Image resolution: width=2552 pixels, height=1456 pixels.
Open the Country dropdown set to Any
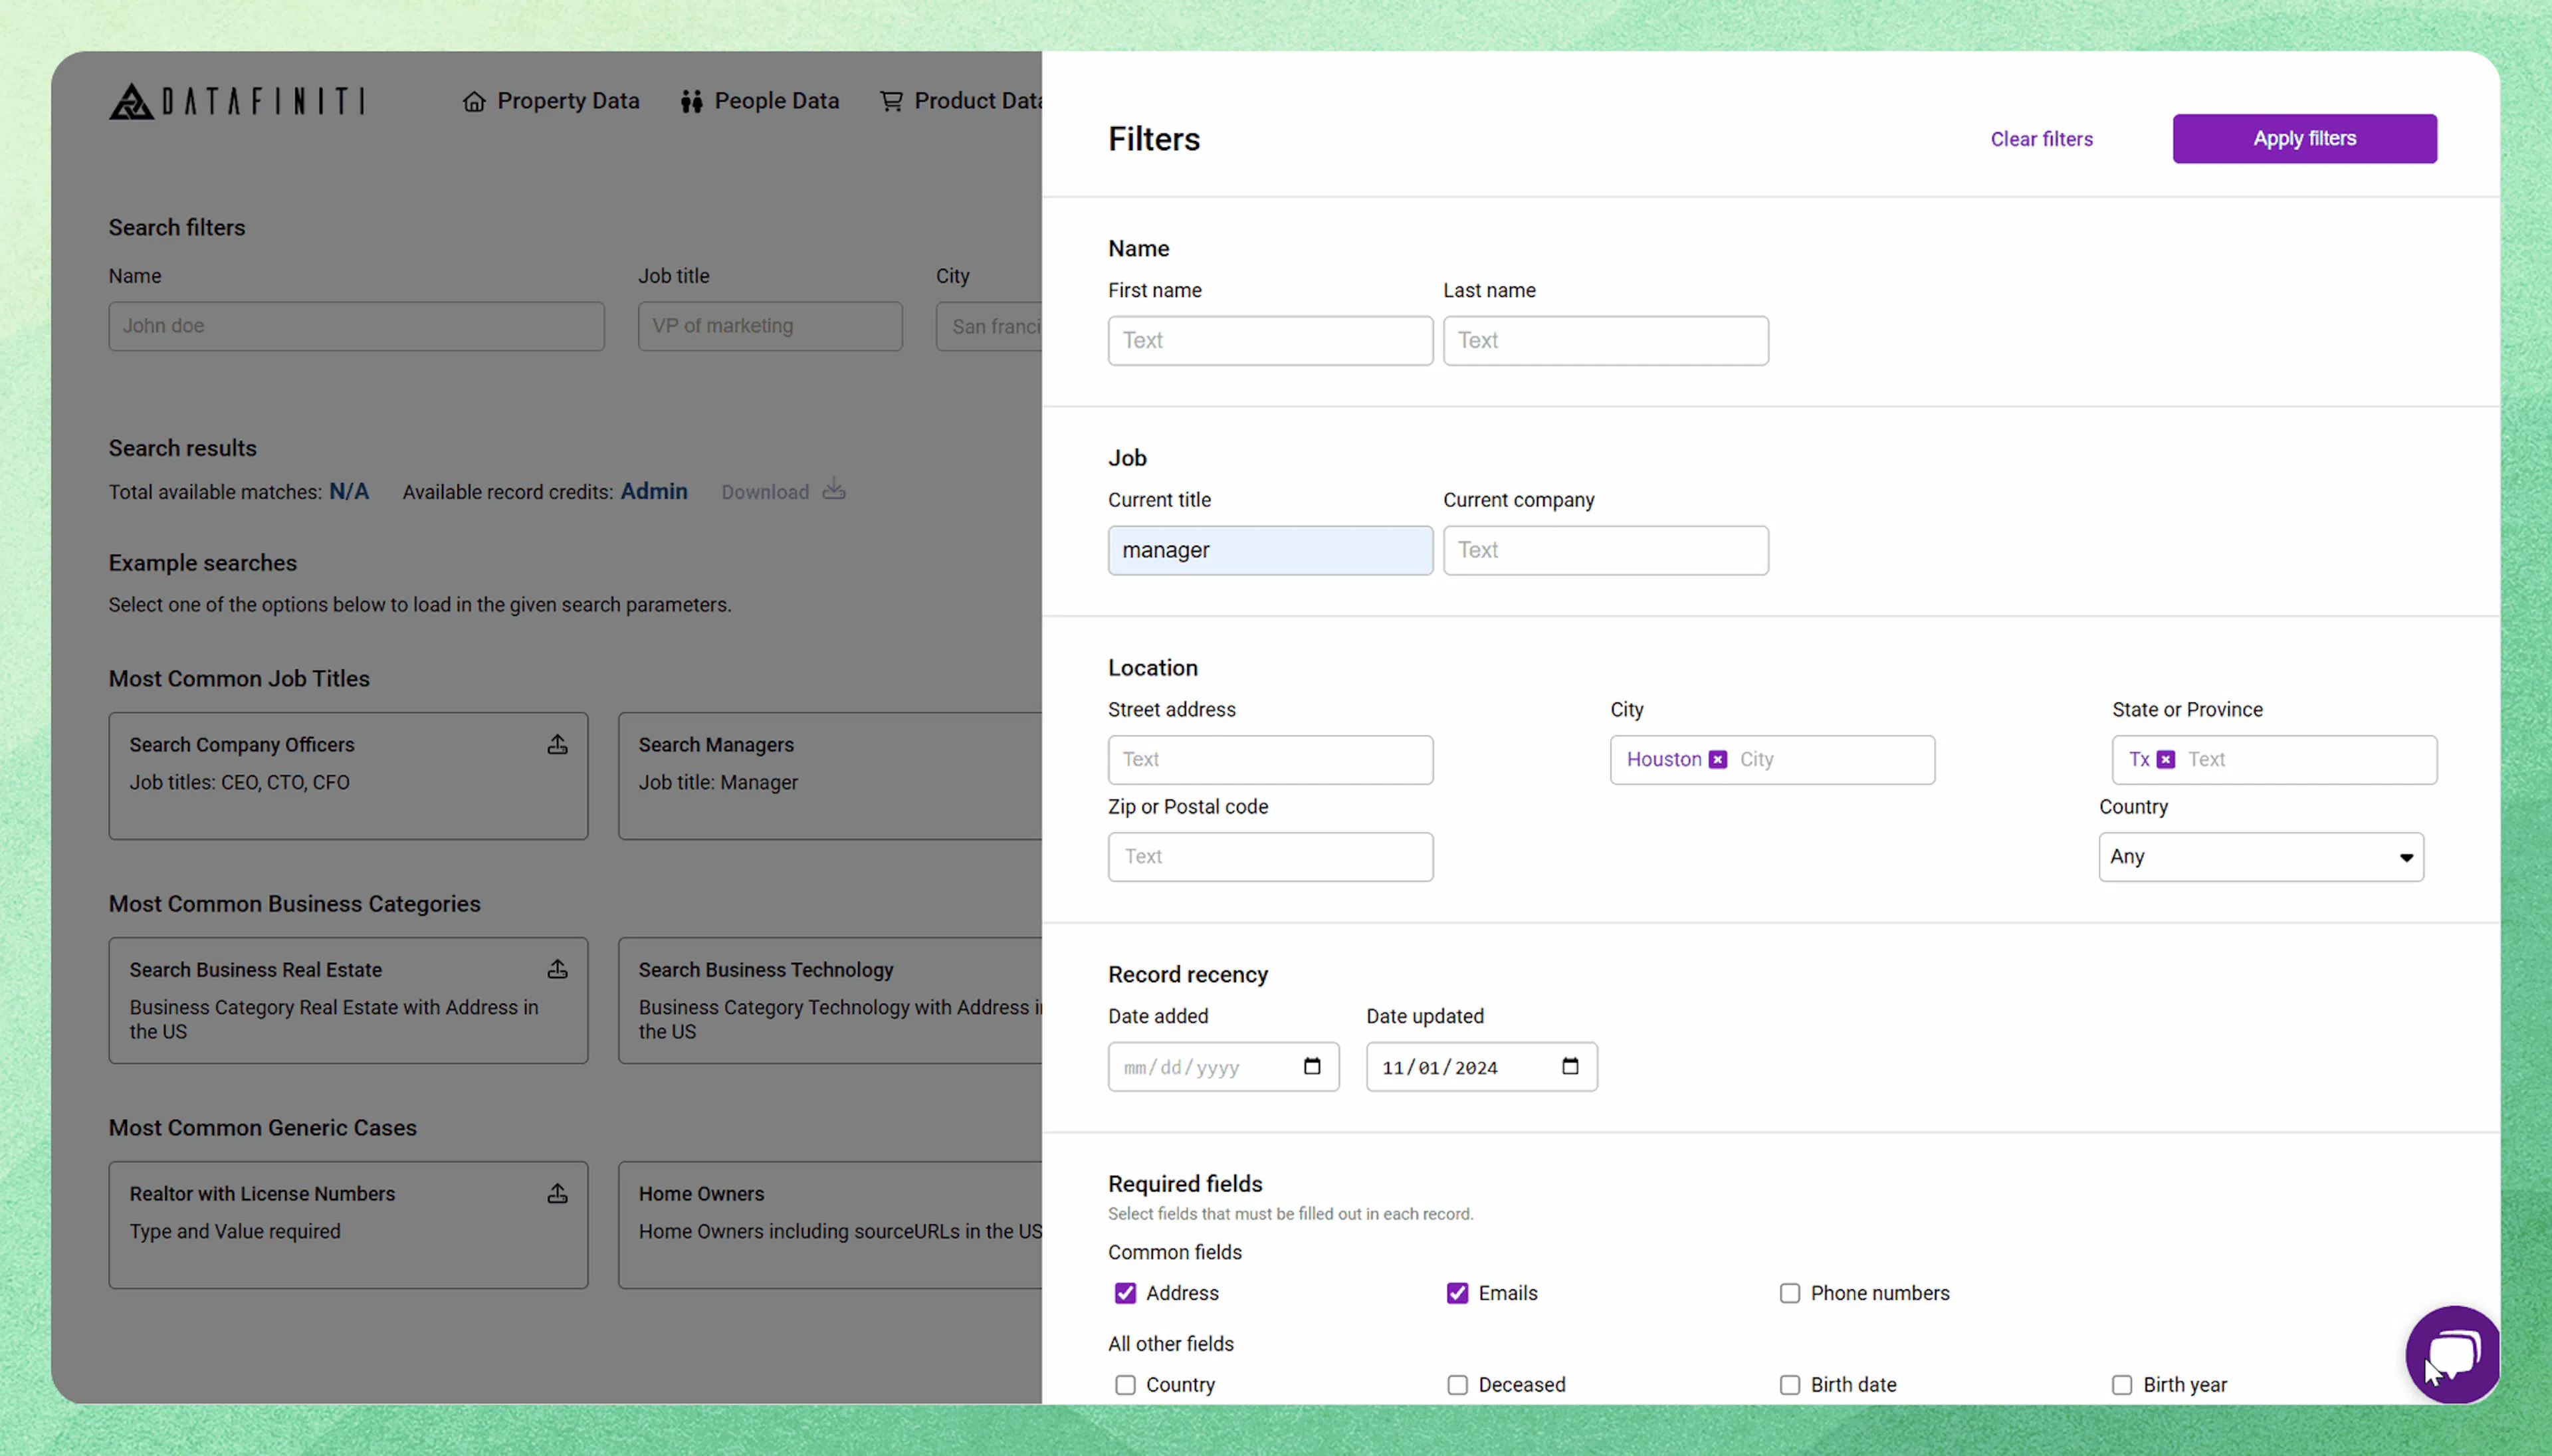click(x=2260, y=856)
